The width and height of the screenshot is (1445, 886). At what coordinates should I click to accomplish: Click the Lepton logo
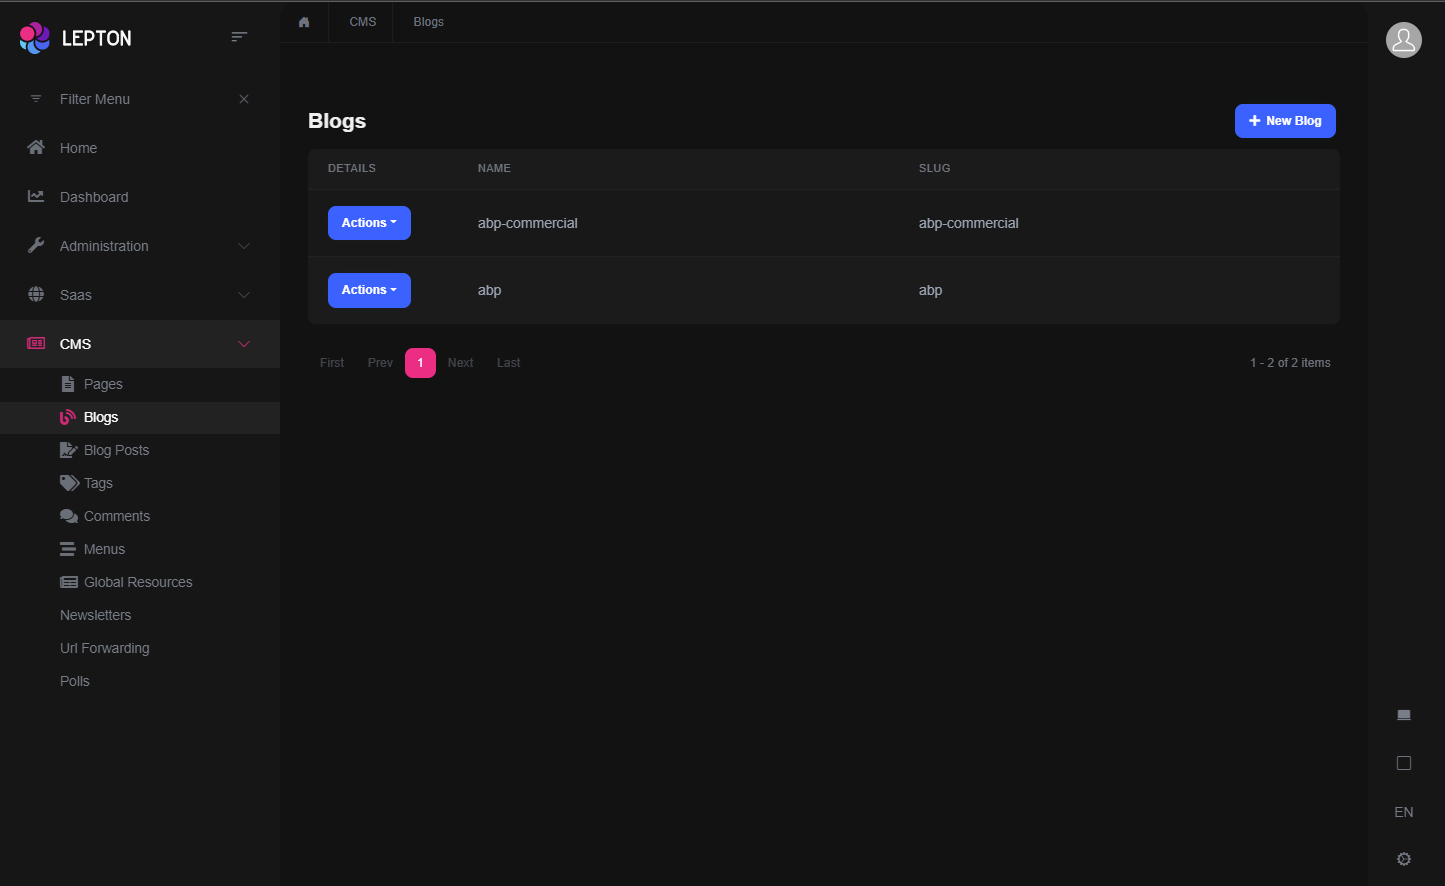76,38
